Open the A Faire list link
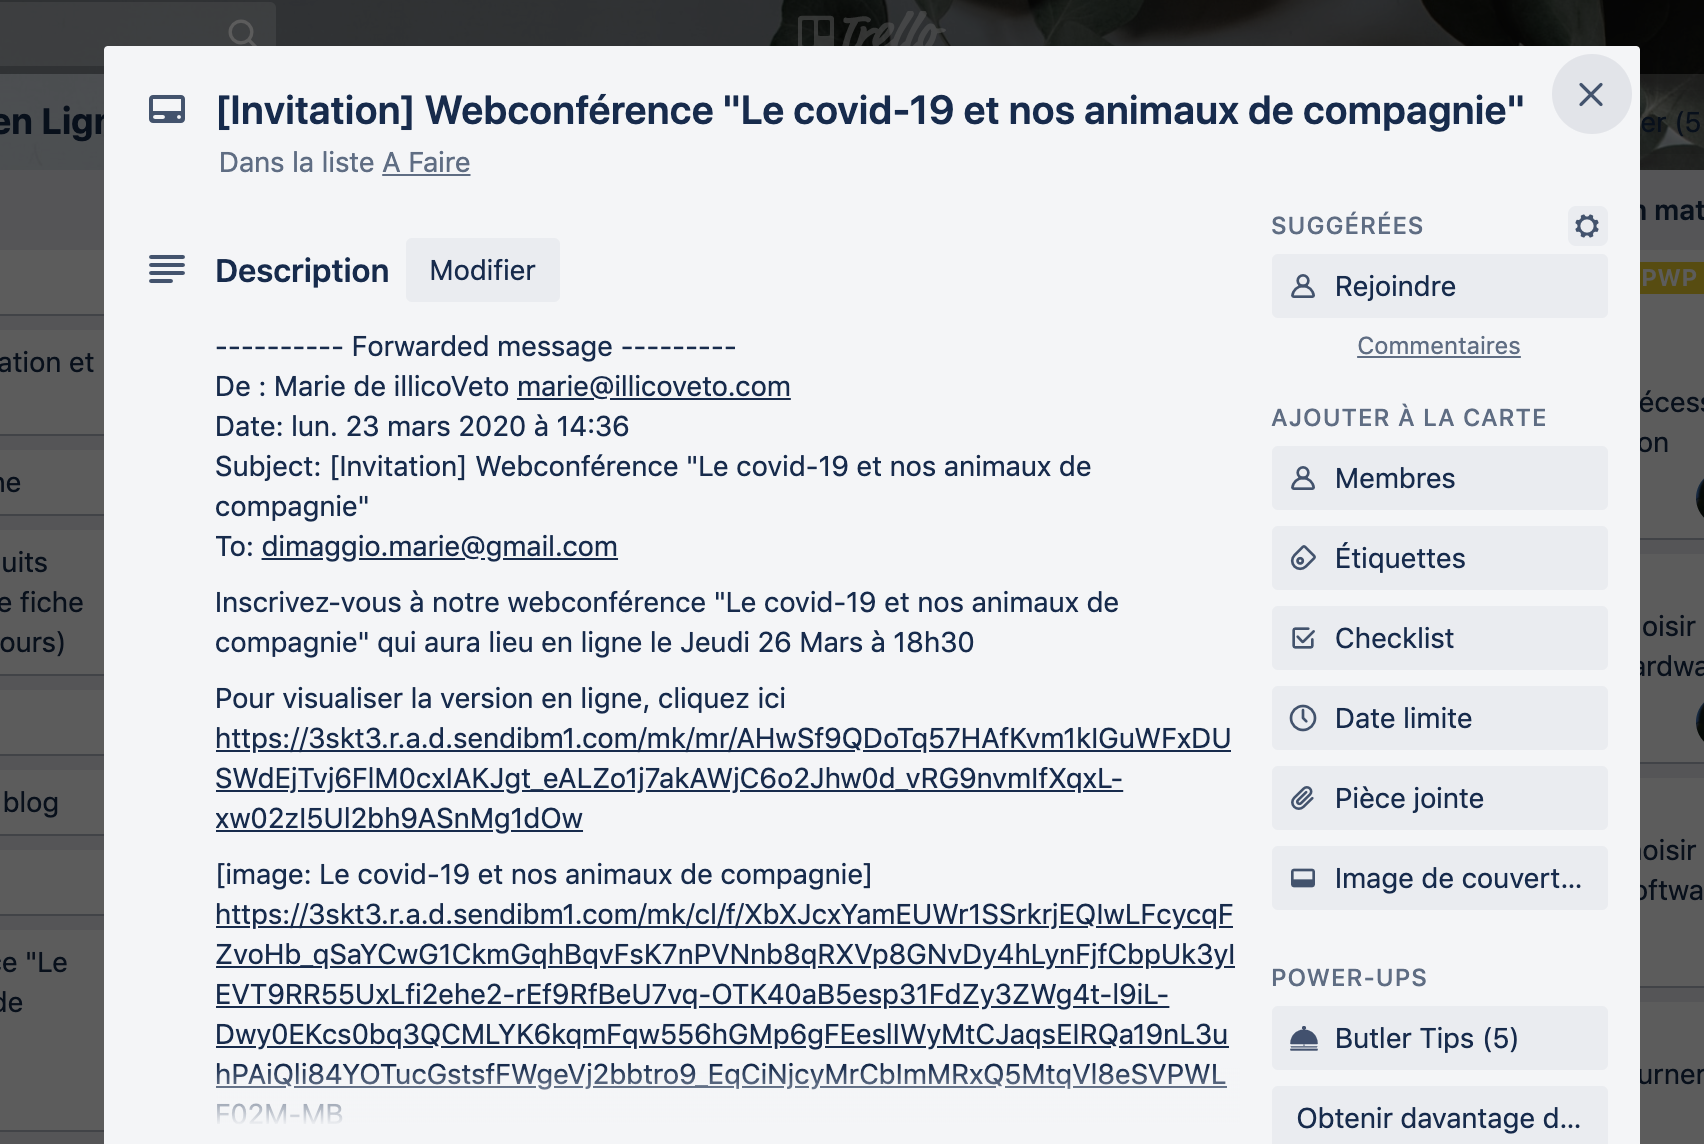Image resolution: width=1704 pixels, height=1144 pixels. coord(426,163)
